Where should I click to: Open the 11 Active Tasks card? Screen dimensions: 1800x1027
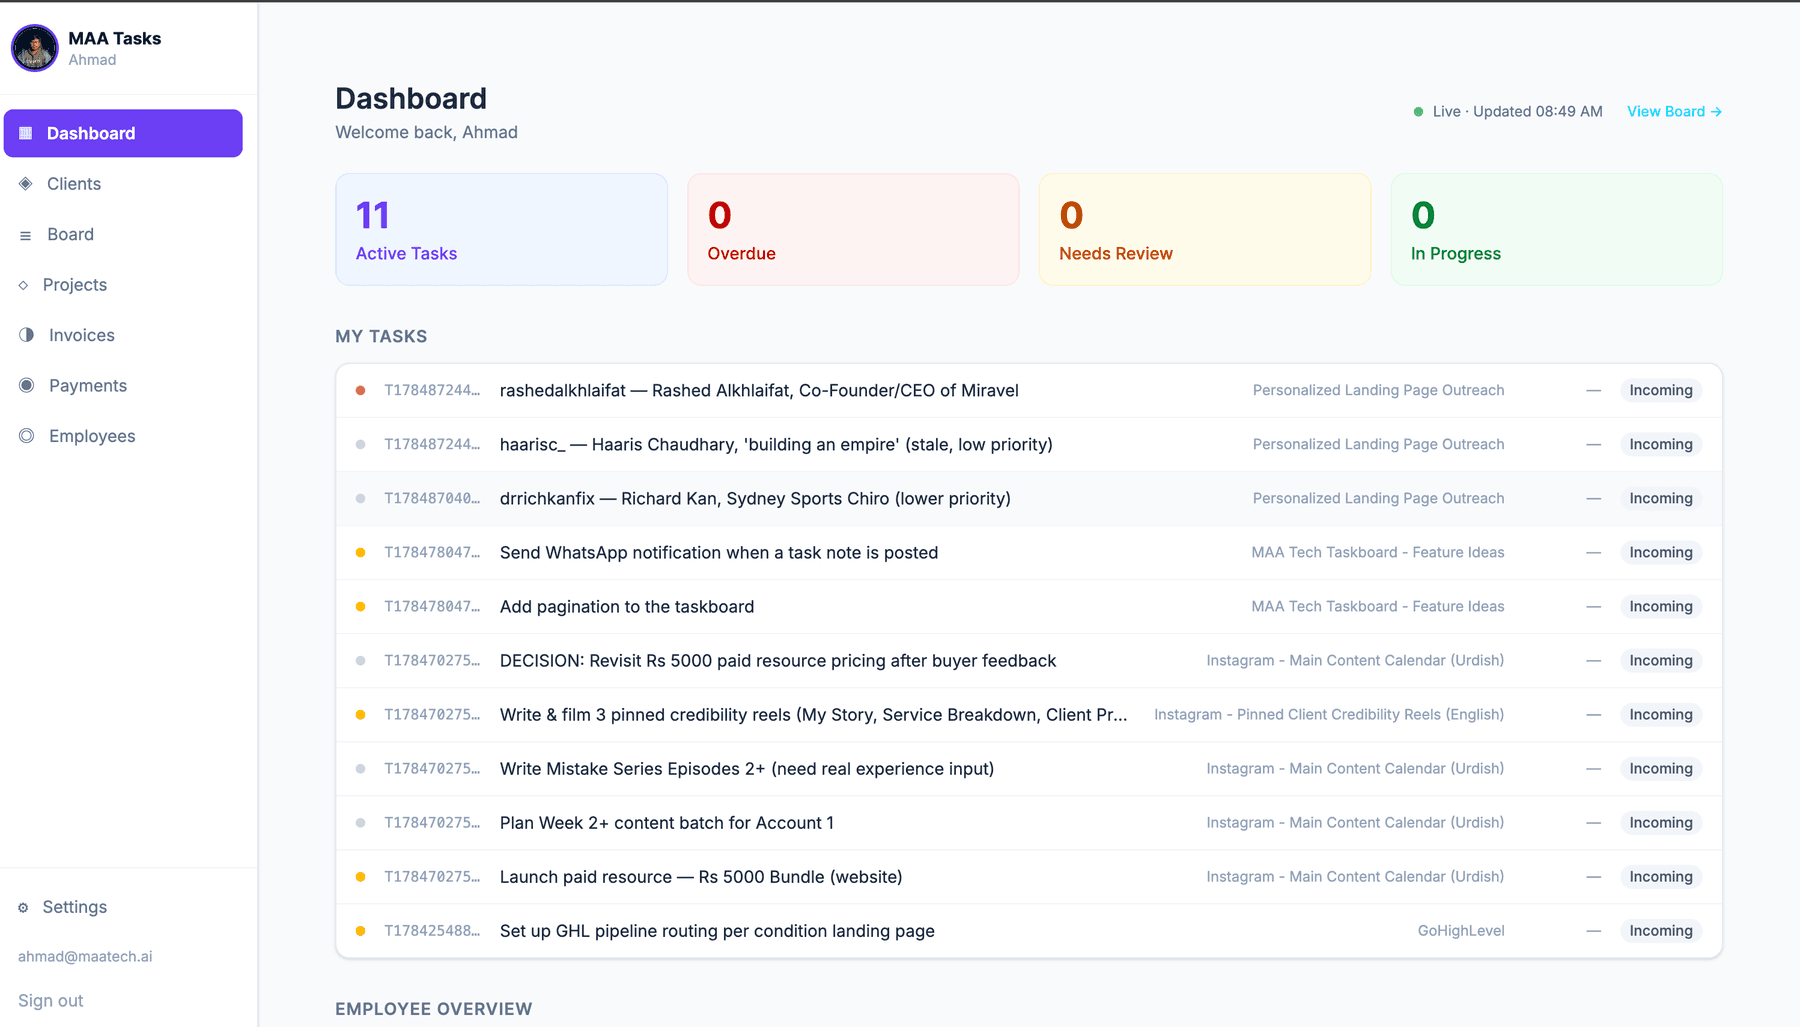pos(501,229)
